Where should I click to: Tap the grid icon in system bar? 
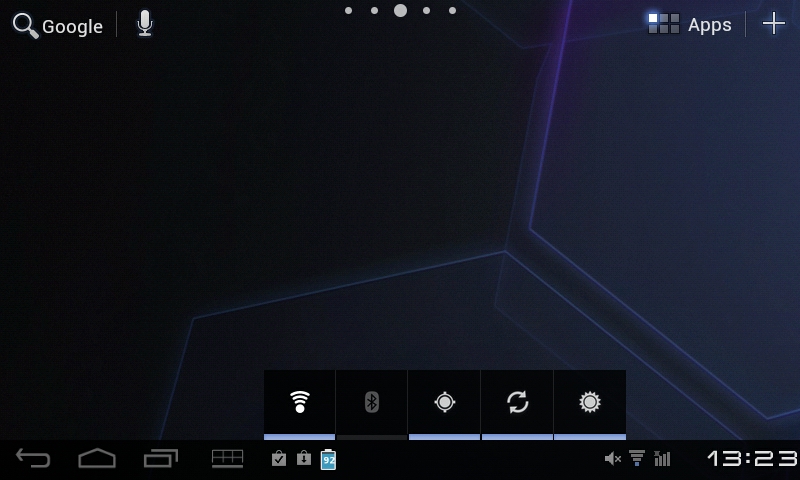pyautogui.click(x=228, y=458)
